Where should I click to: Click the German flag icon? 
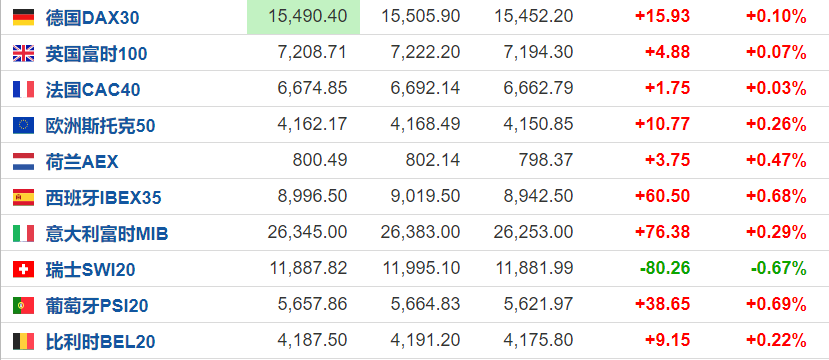click(x=23, y=17)
